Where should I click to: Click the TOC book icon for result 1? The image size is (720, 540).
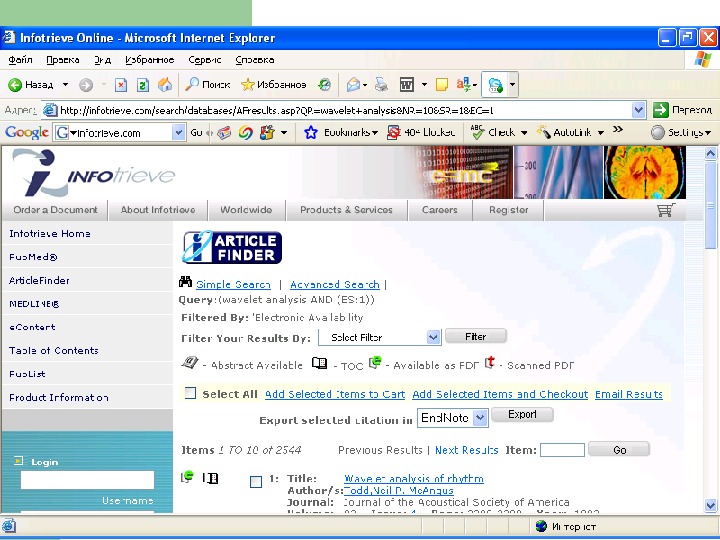pyautogui.click(x=211, y=478)
